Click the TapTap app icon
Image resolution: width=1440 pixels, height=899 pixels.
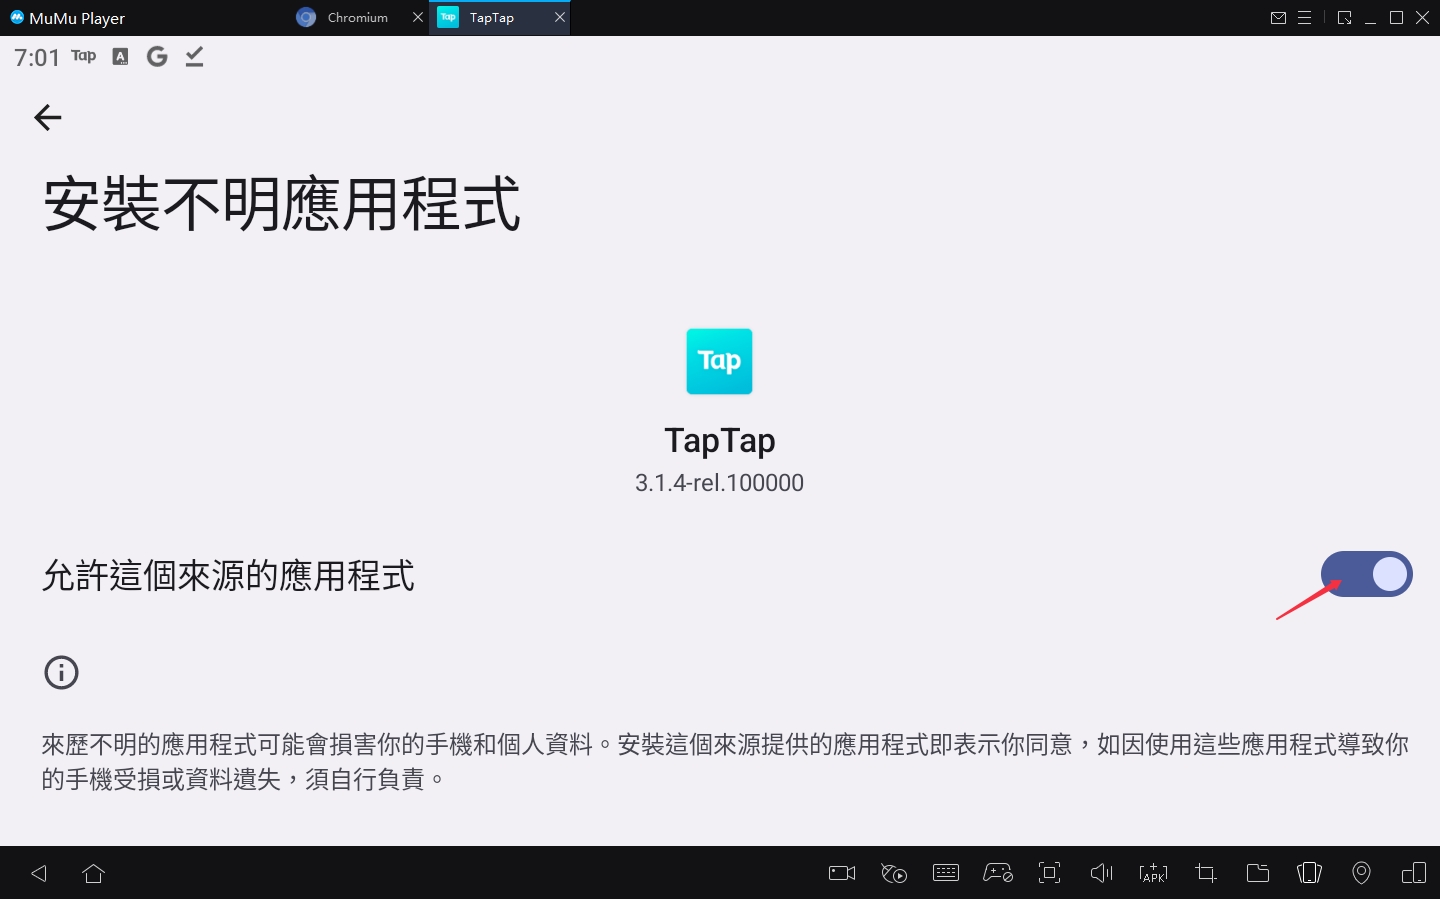[719, 361]
